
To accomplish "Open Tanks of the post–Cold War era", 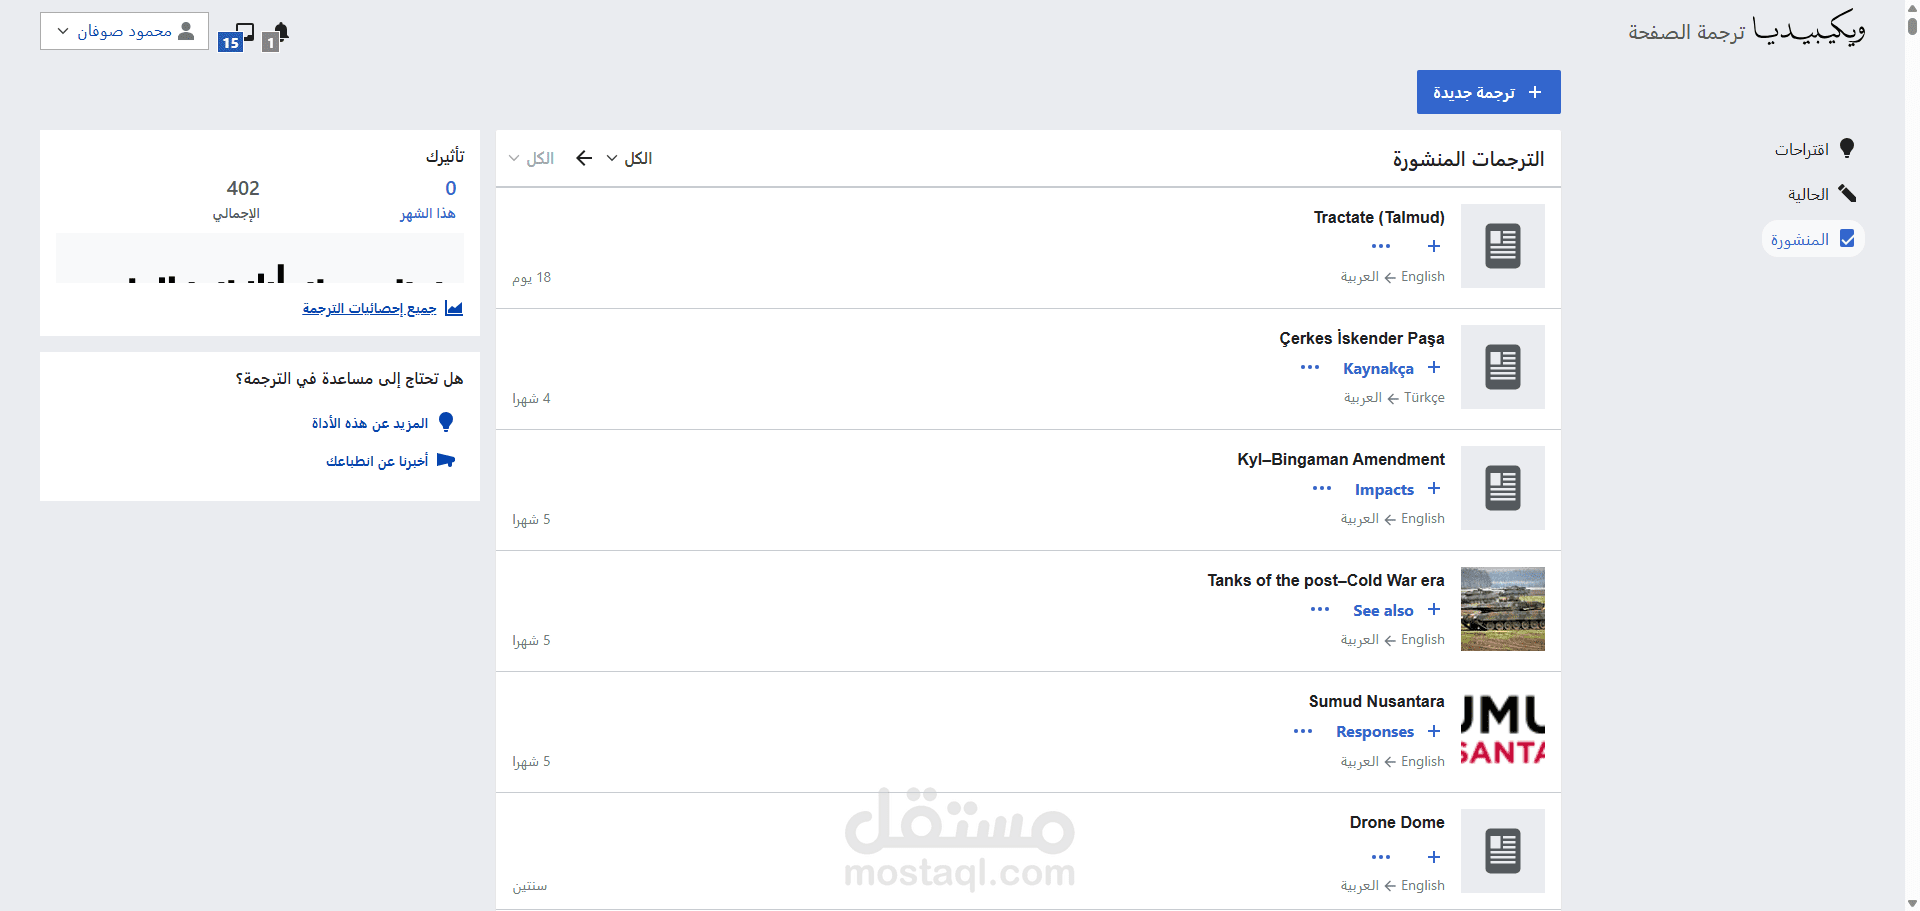I will tap(1326, 580).
